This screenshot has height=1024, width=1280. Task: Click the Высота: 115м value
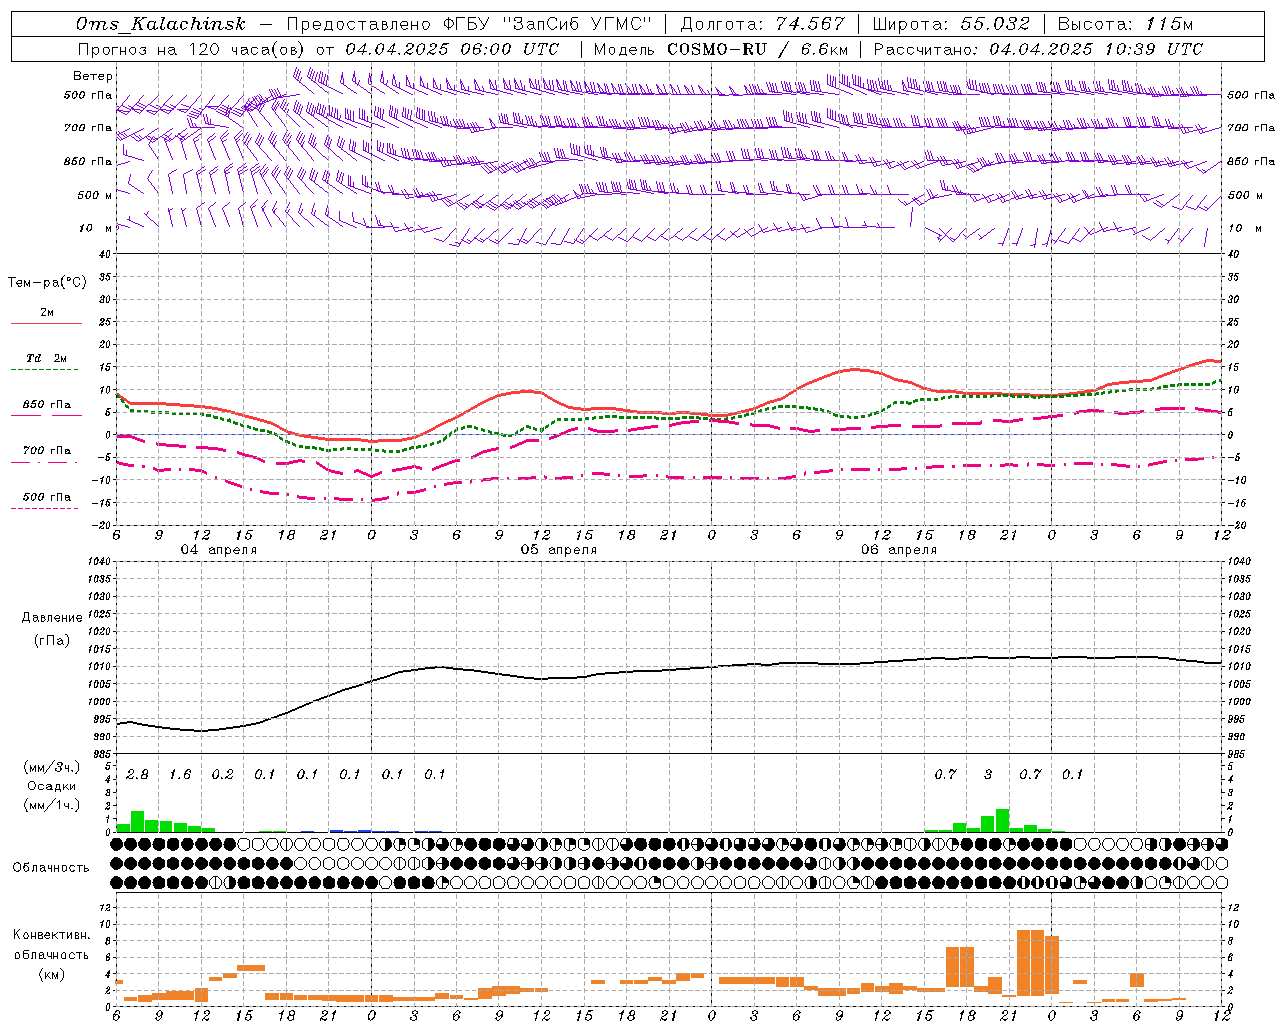coord(1125,24)
